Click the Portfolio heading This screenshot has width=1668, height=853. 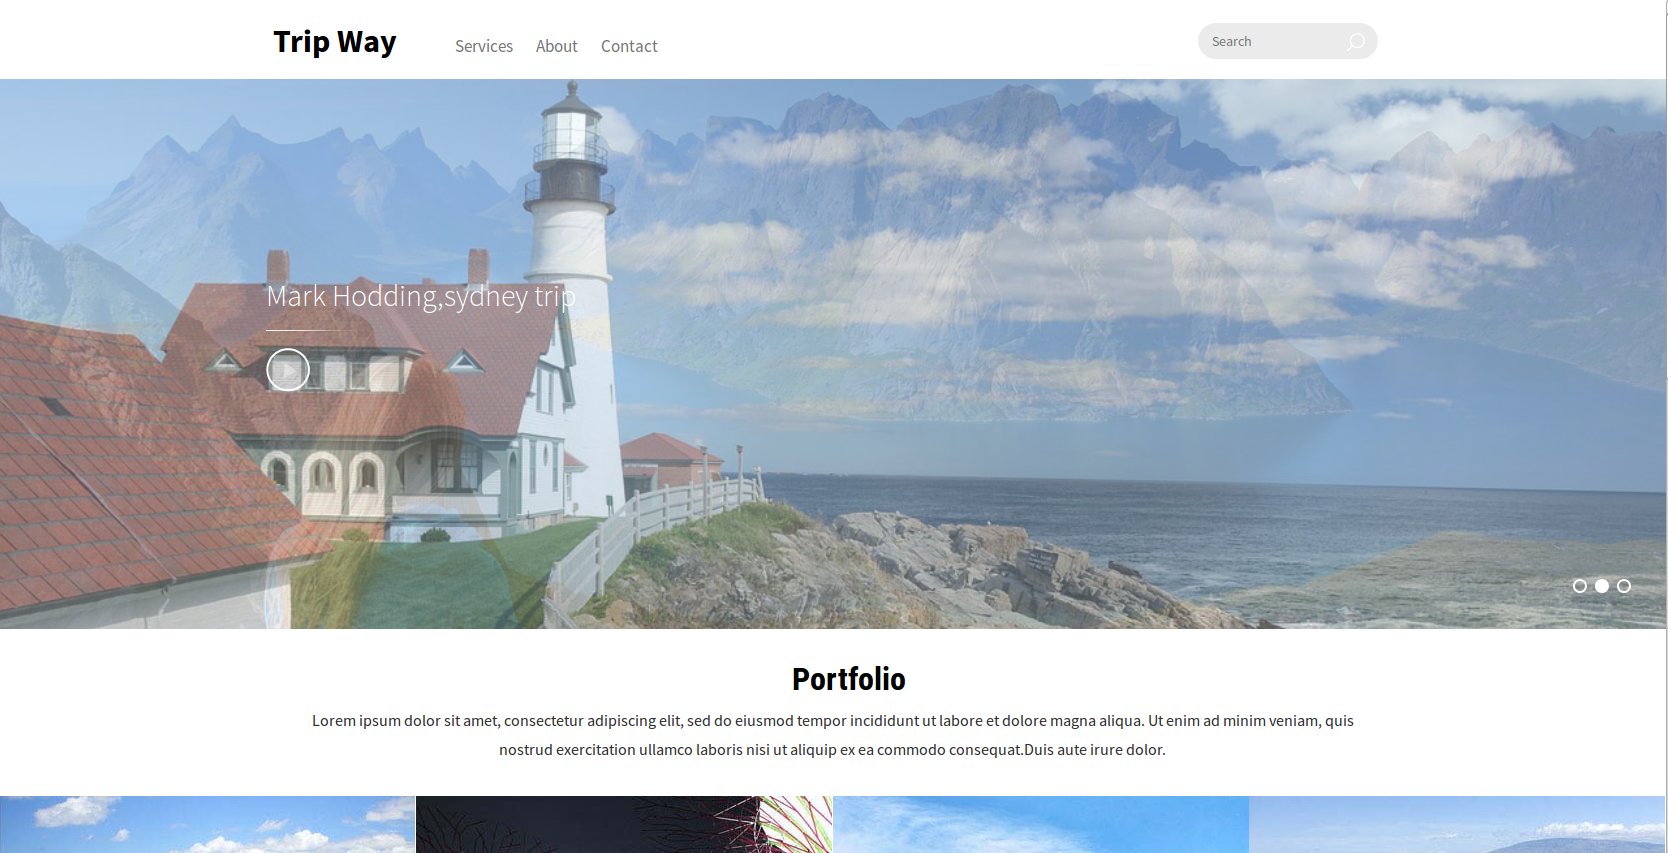[849, 679]
